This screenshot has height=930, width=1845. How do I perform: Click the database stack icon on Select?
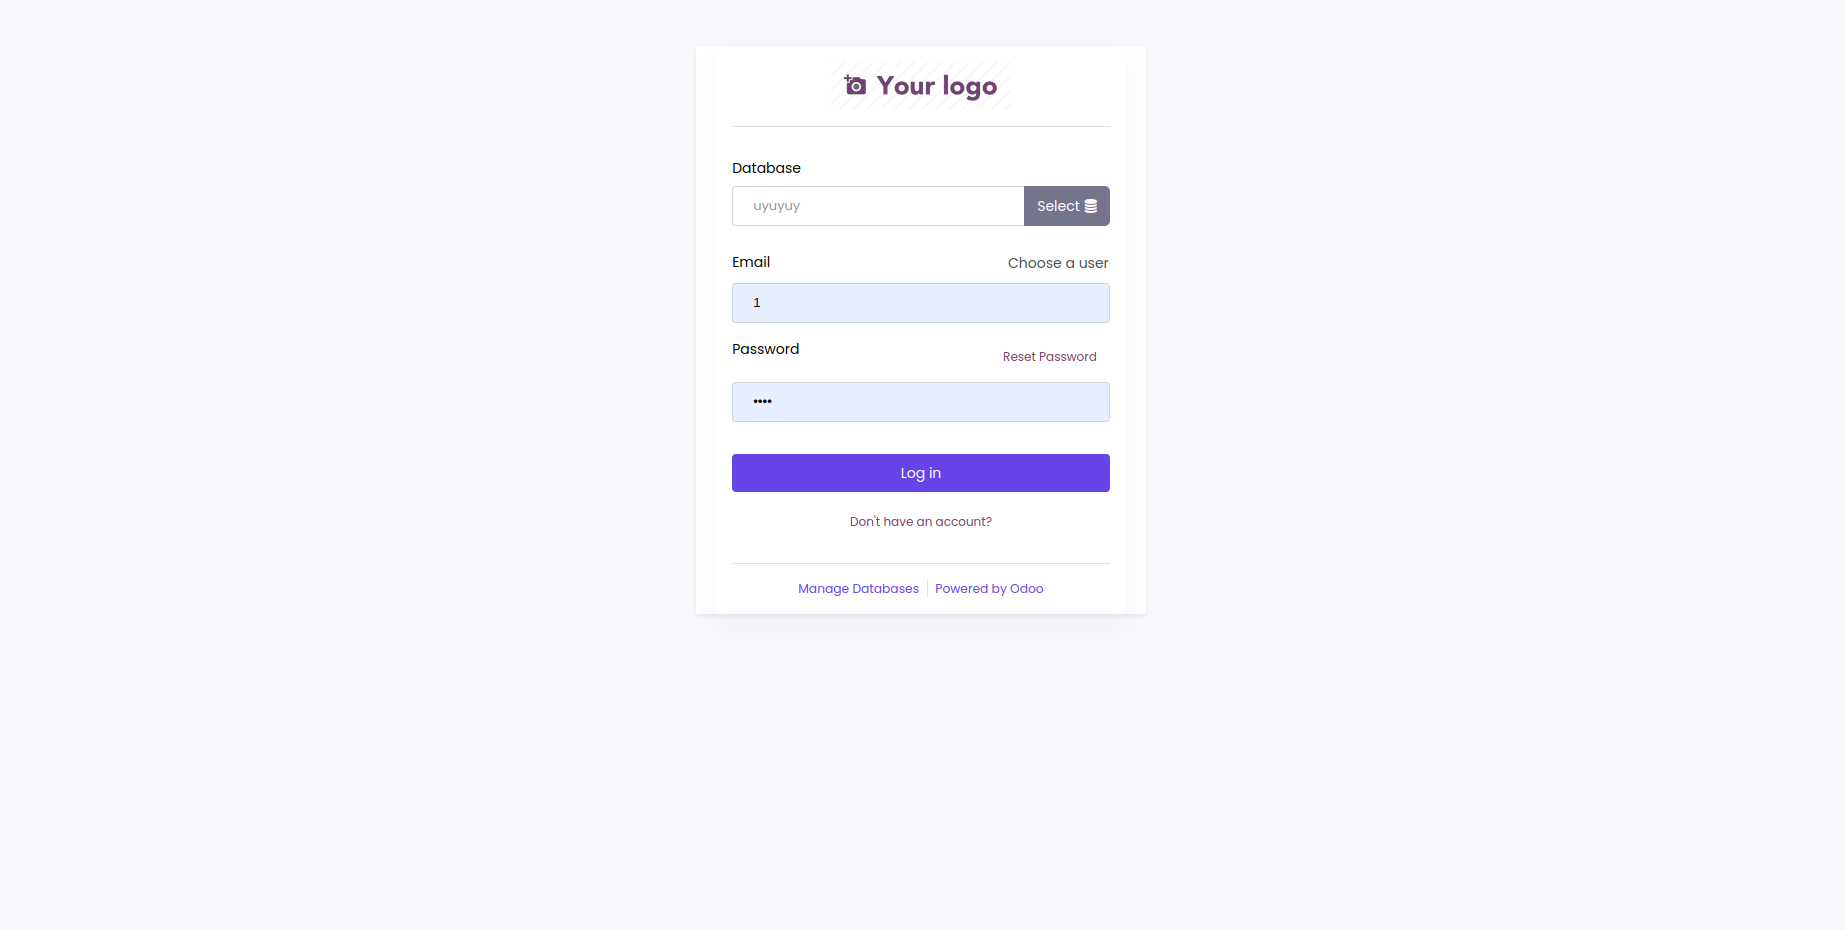tap(1091, 206)
